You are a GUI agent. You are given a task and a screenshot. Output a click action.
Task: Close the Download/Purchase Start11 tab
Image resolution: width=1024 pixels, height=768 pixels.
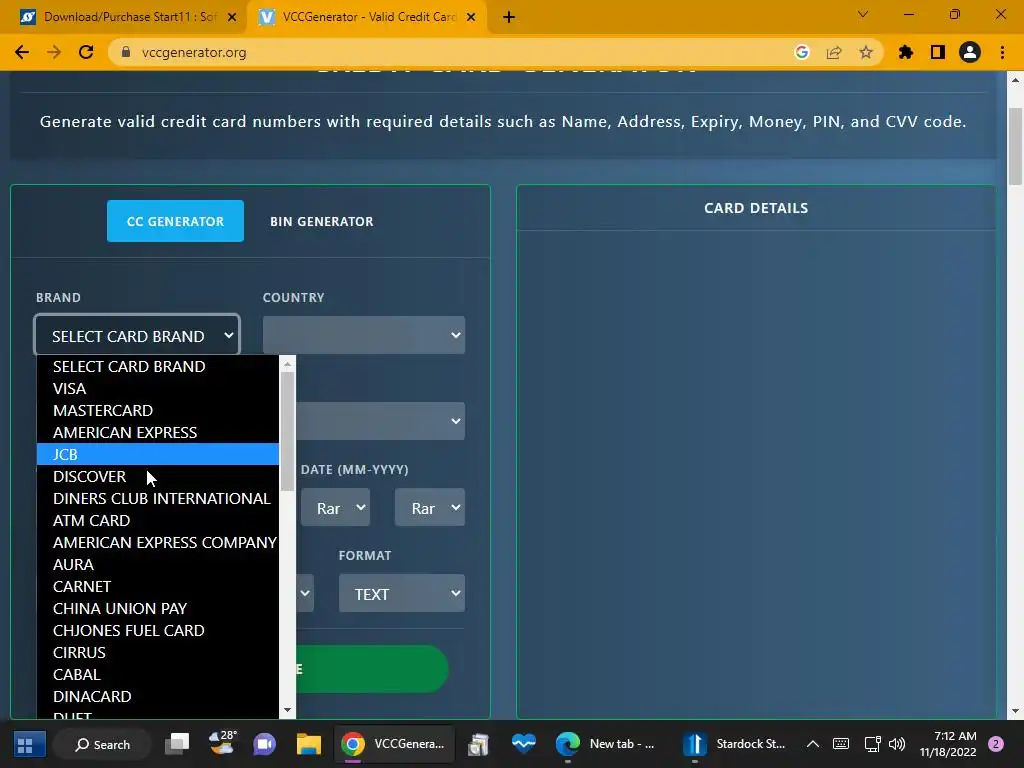click(x=231, y=17)
